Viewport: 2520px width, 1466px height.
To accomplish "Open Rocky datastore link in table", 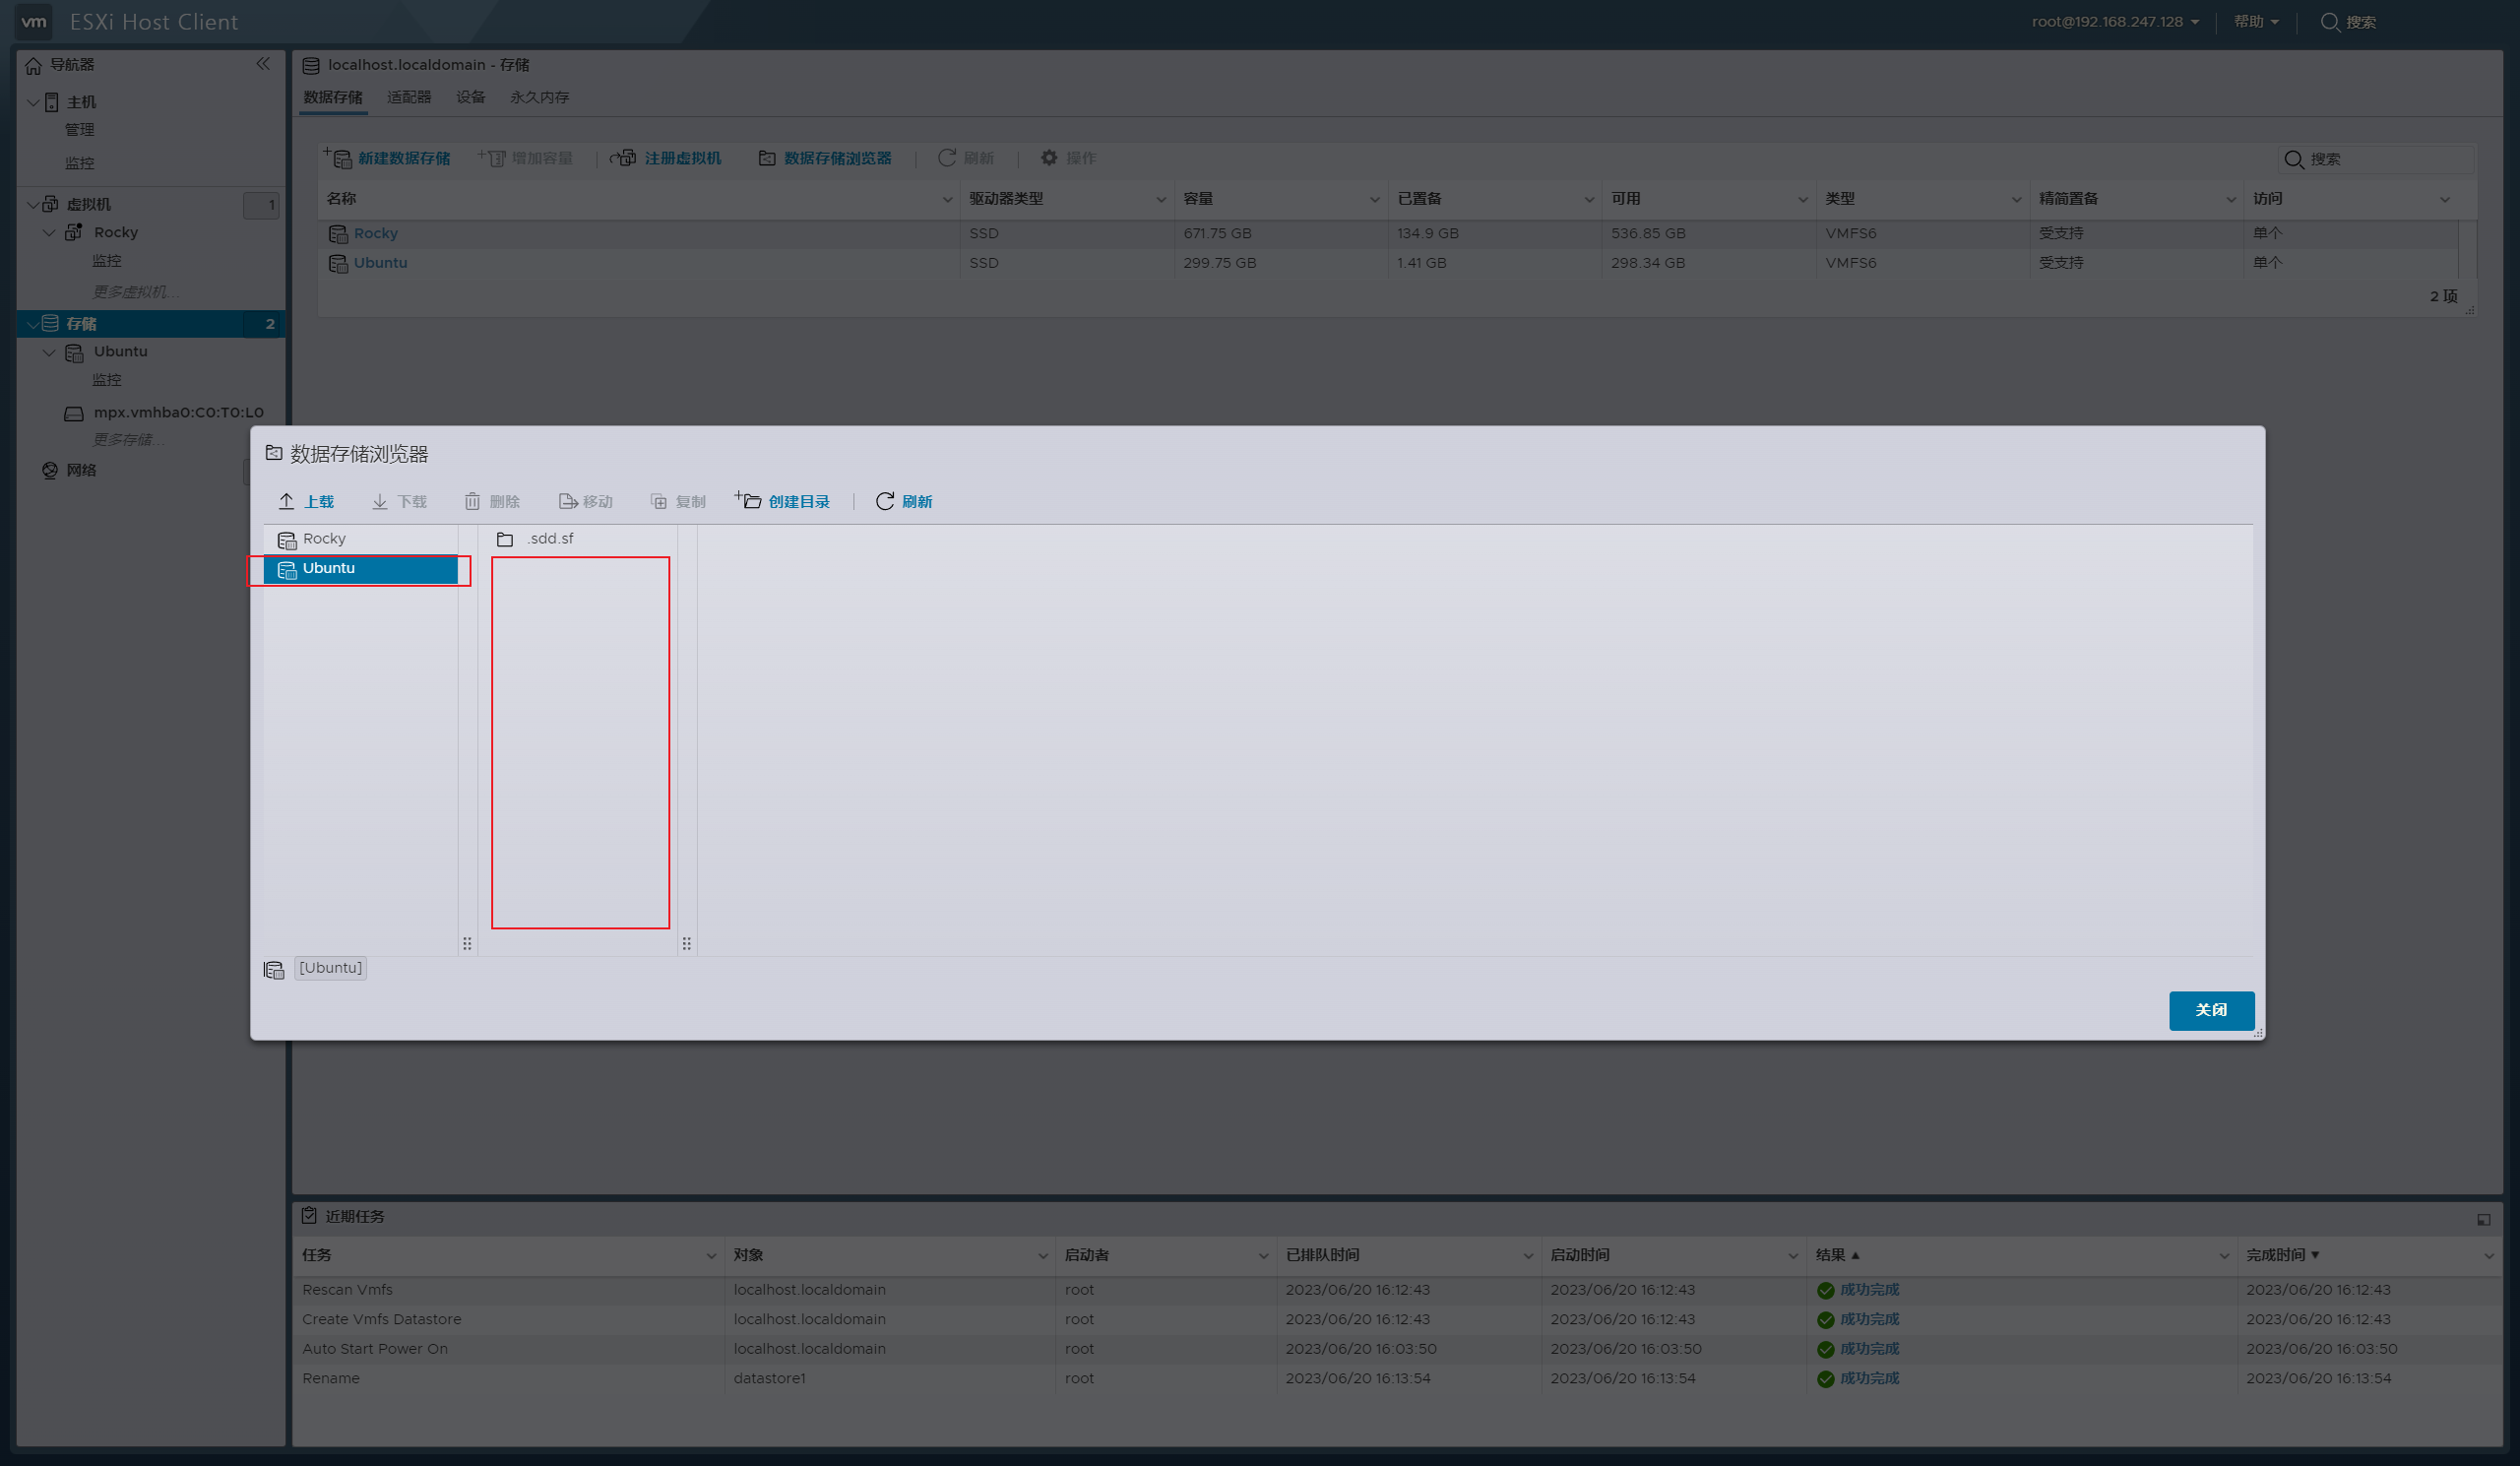I will (376, 233).
